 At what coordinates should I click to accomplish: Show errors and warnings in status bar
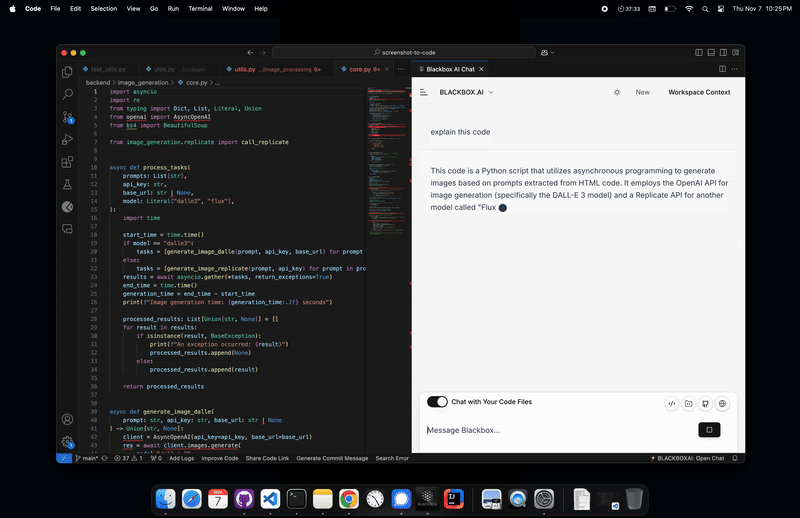(x=129, y=458)
